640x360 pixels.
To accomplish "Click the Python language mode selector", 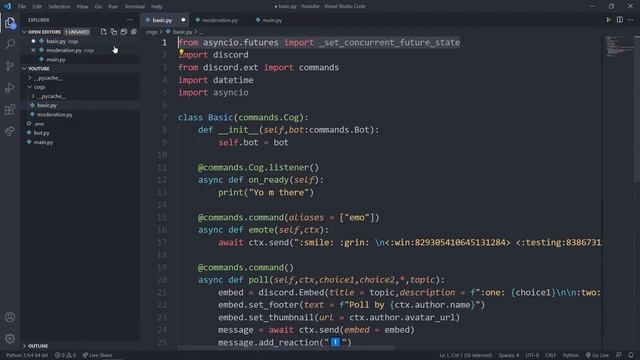I will (571, 355).
